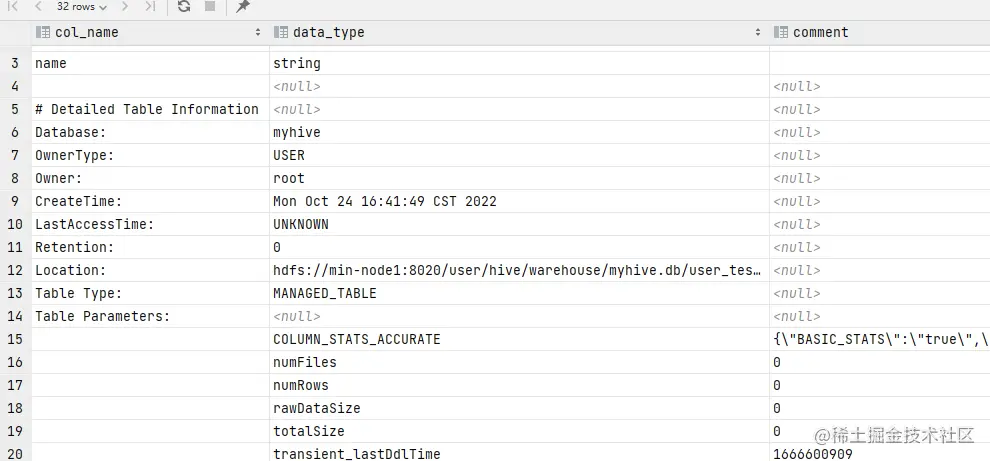
Task: Go to previous page of results
Action: (x=38, y=7)
